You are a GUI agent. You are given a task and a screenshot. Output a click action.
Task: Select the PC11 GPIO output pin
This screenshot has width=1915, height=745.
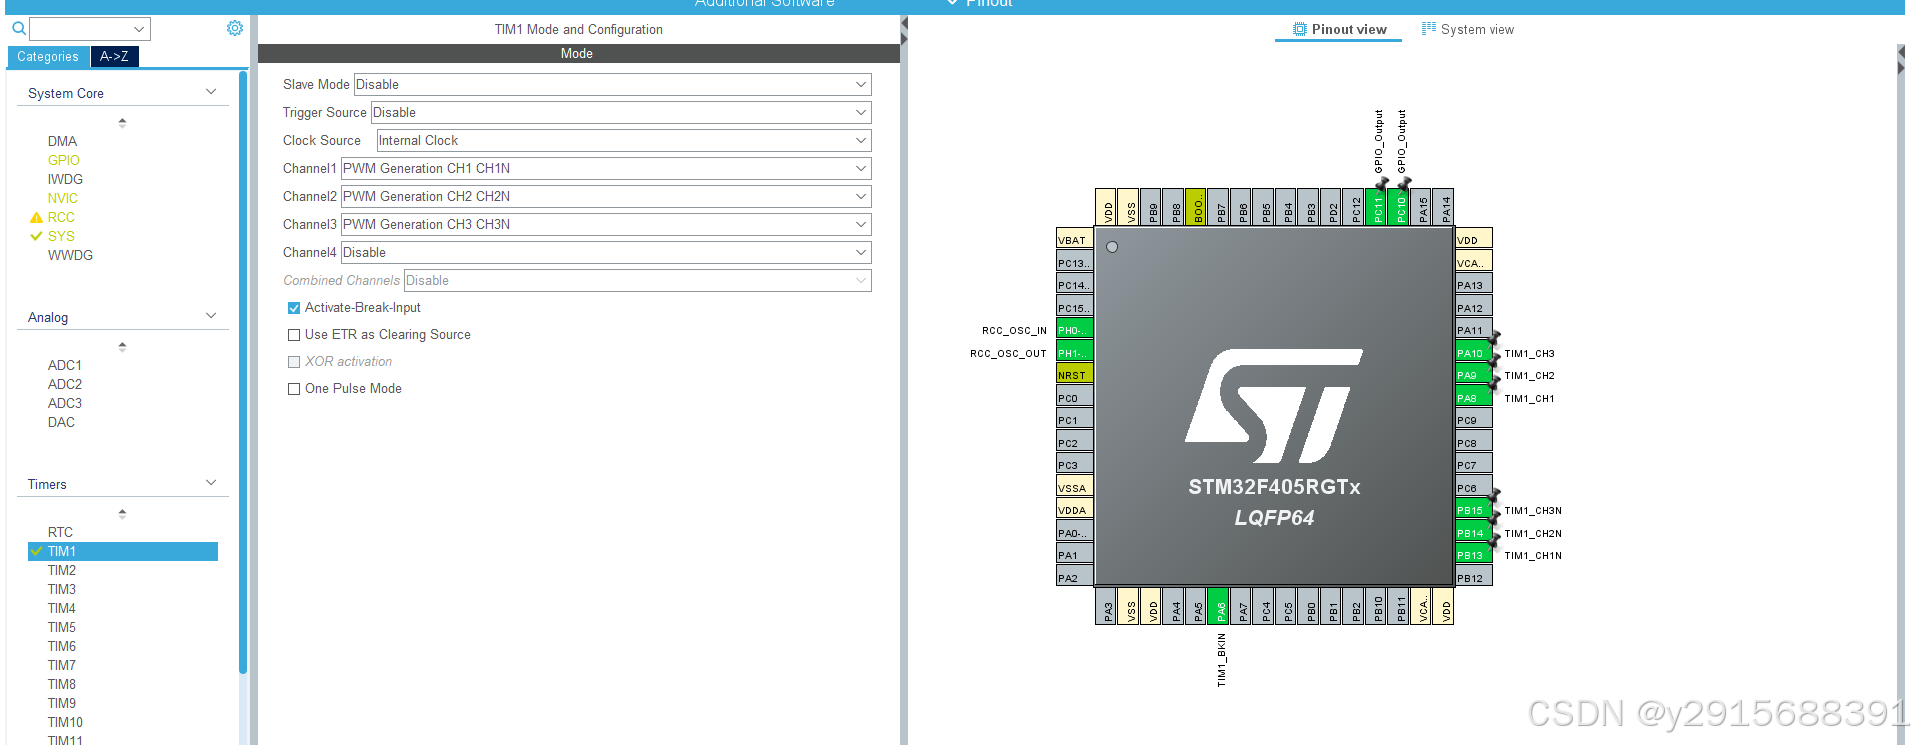(1378, 207)
